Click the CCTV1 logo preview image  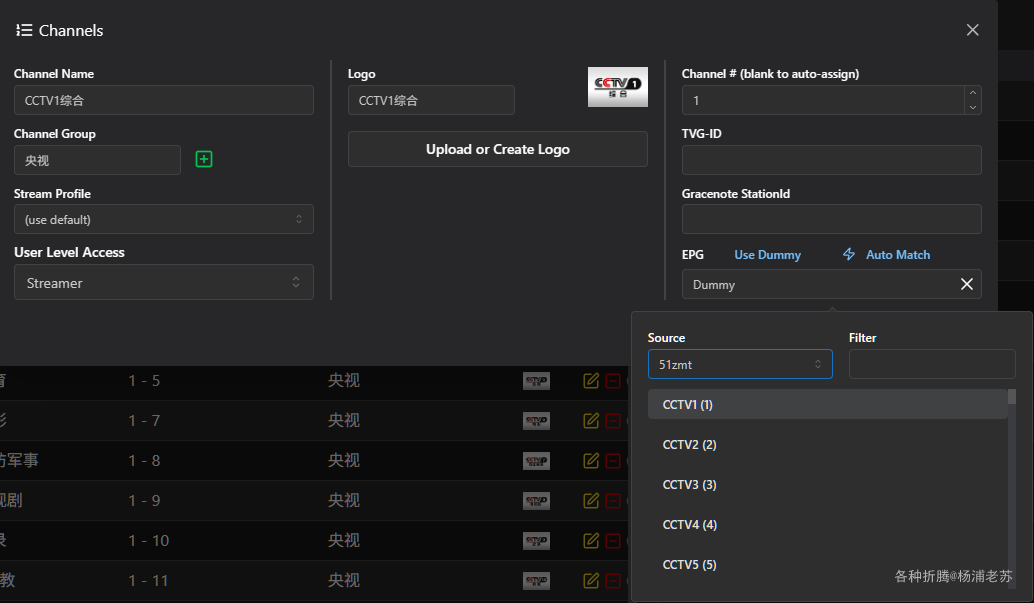[618, 87]
